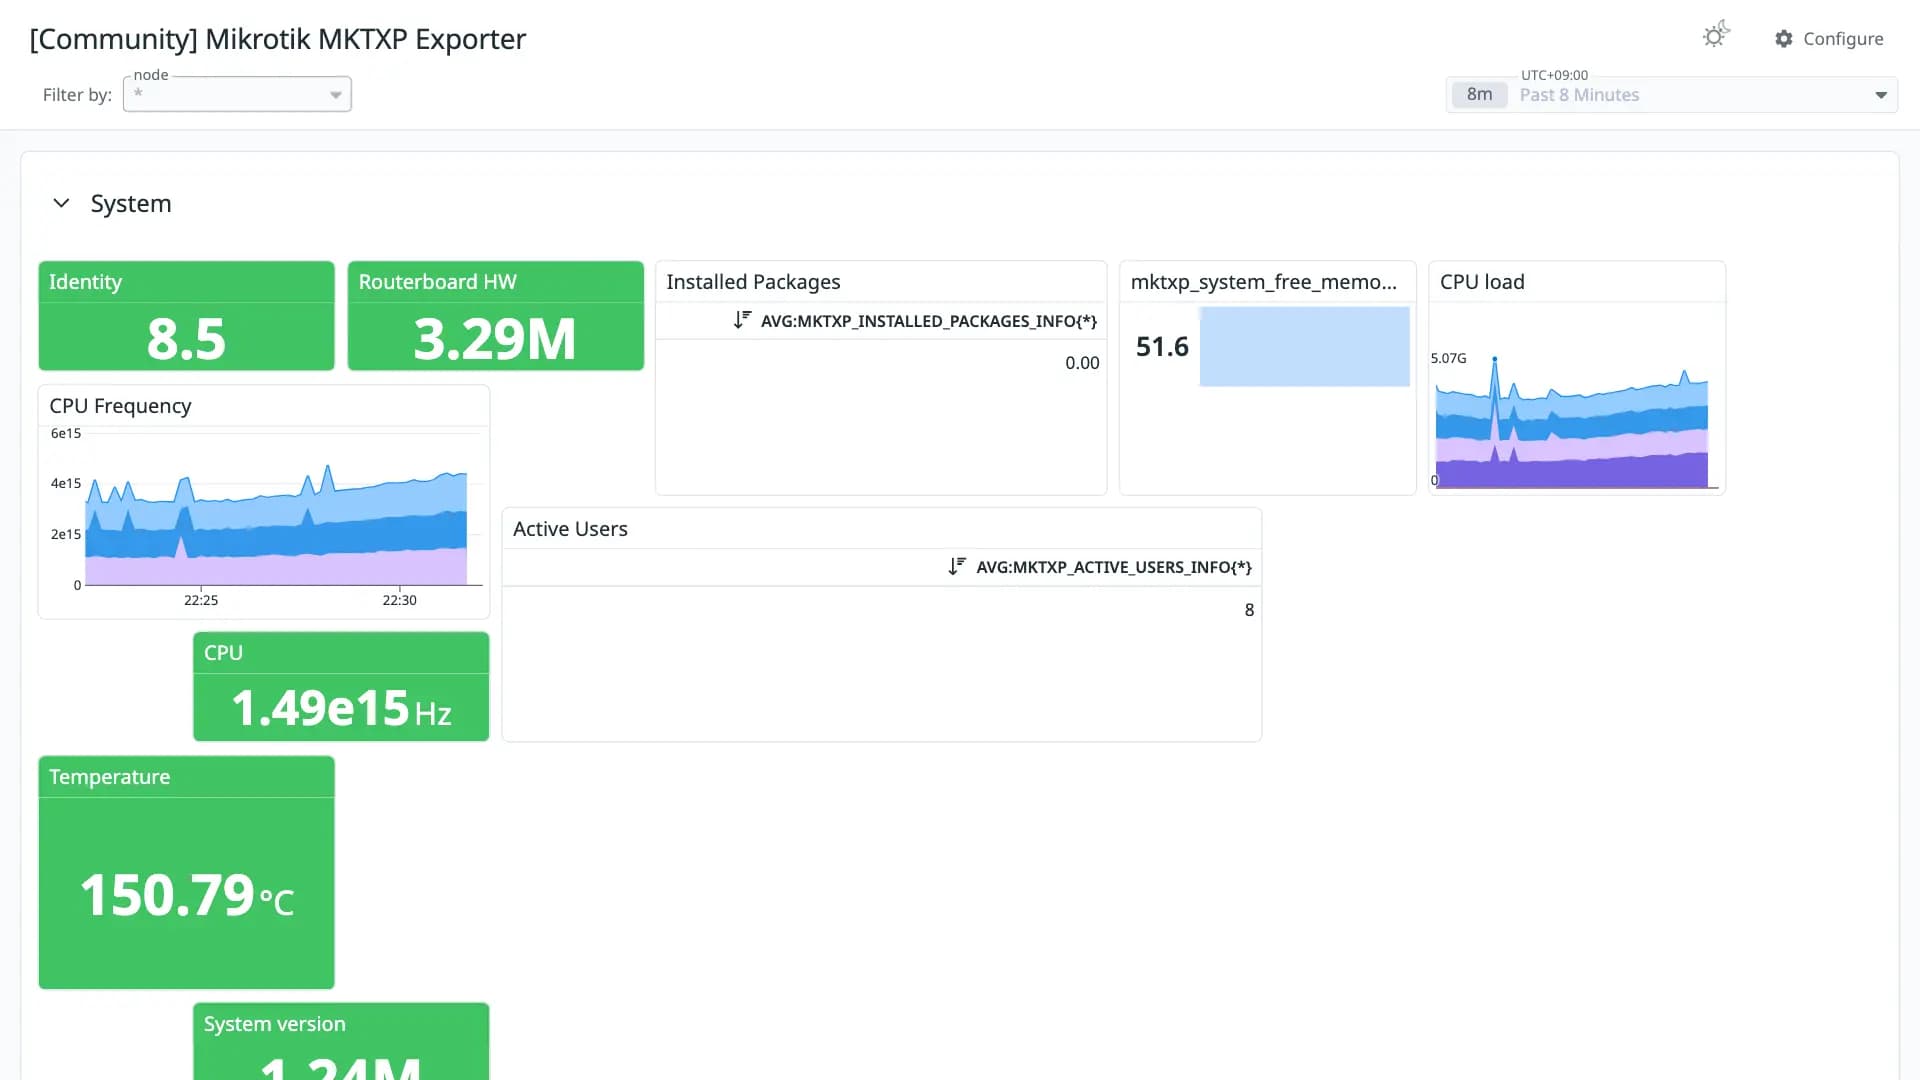Click the CPU Frequency widget title
1920x1080 pixels.
(x=120, y=406)
